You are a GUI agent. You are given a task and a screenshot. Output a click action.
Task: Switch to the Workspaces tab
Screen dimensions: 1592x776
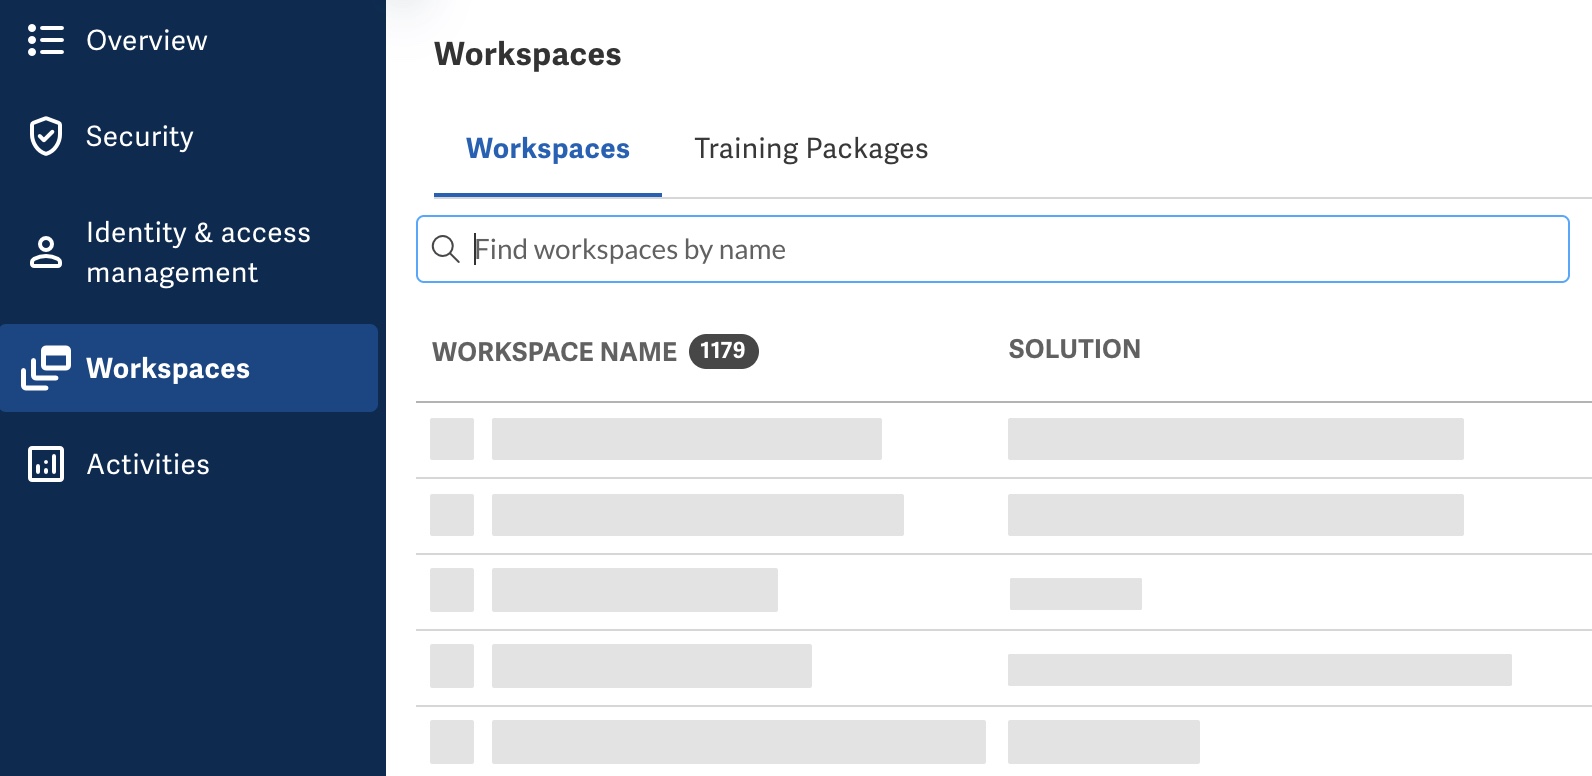[548, 149]
